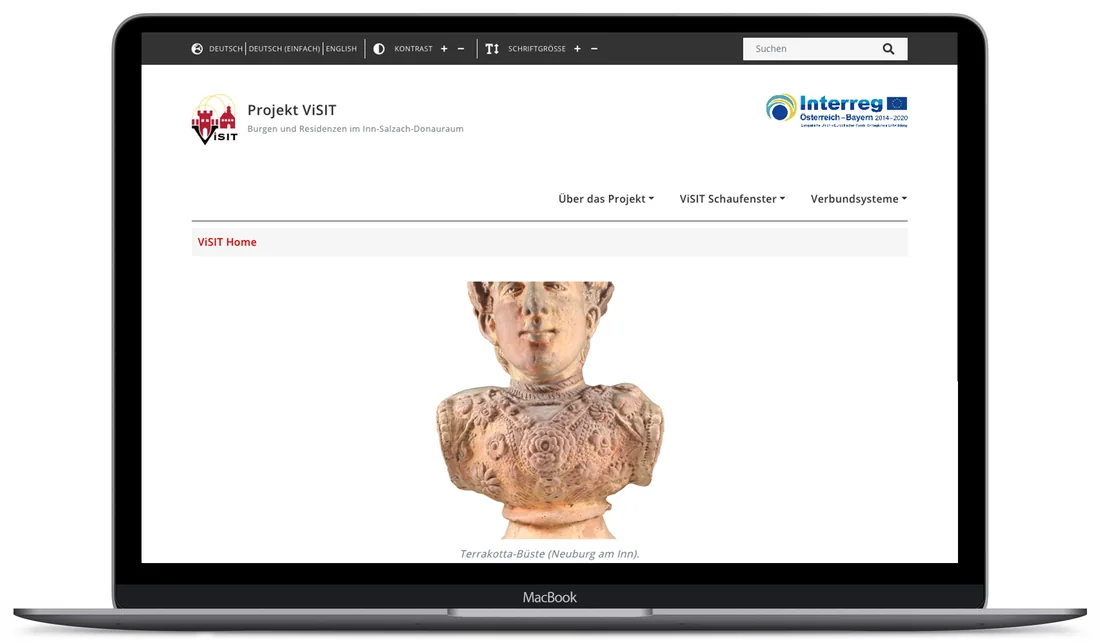Switch site language to English
The width and height of the screenshot is (1100, 644).
[x=342, y=49]
